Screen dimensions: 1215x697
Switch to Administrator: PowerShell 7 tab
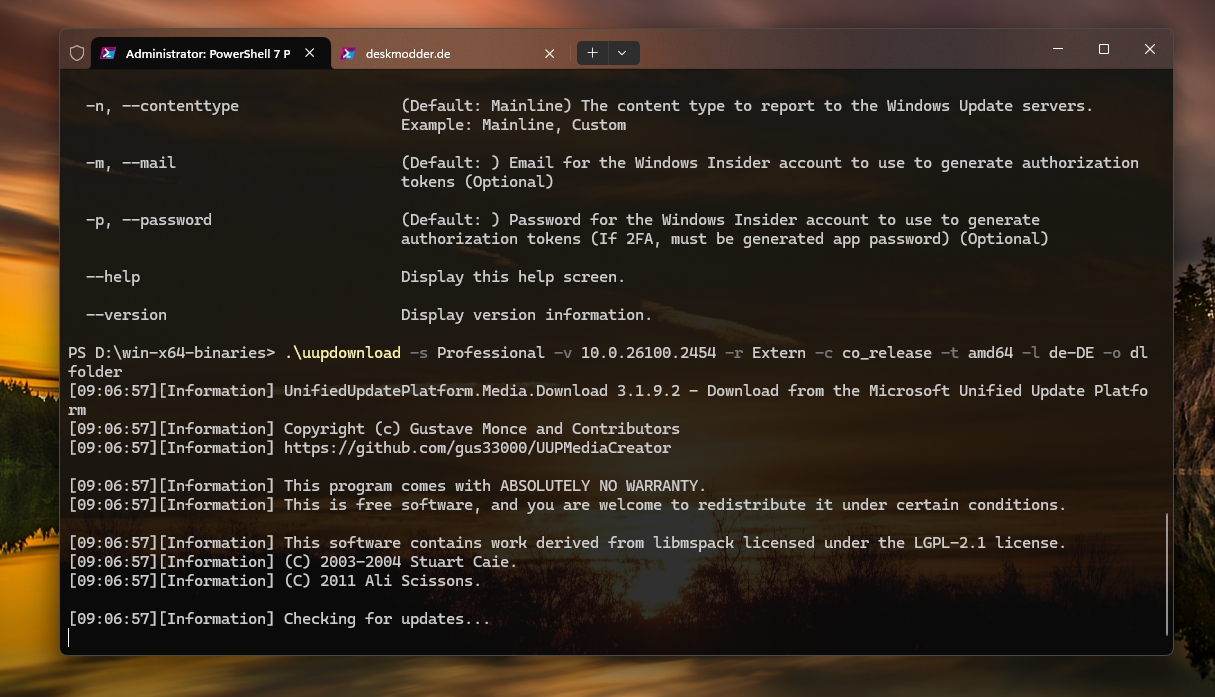[210, 53]
